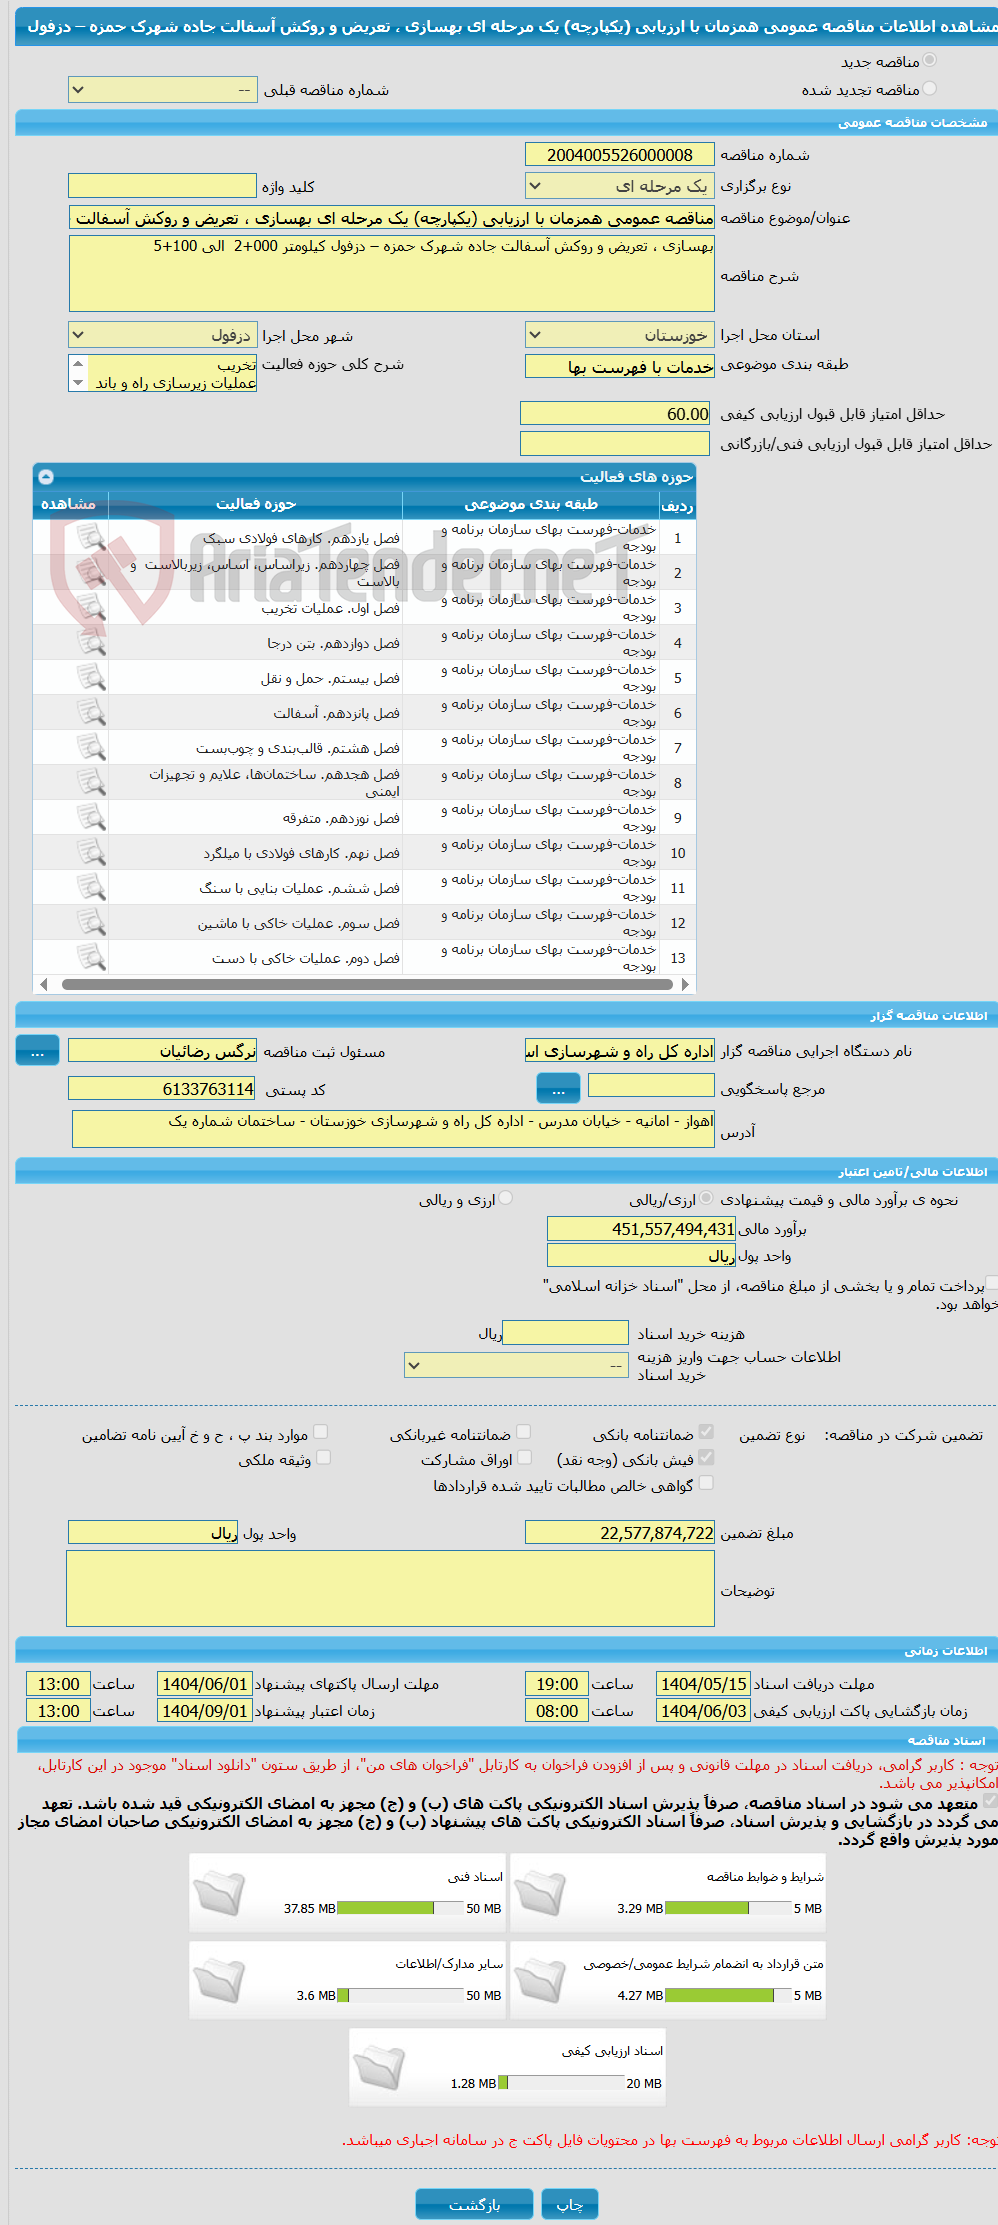This screenshot has height=2225, width=998.
Task: Click اسناد ارزیابی کیفی size progress bar
Action: click(561, 2083)
